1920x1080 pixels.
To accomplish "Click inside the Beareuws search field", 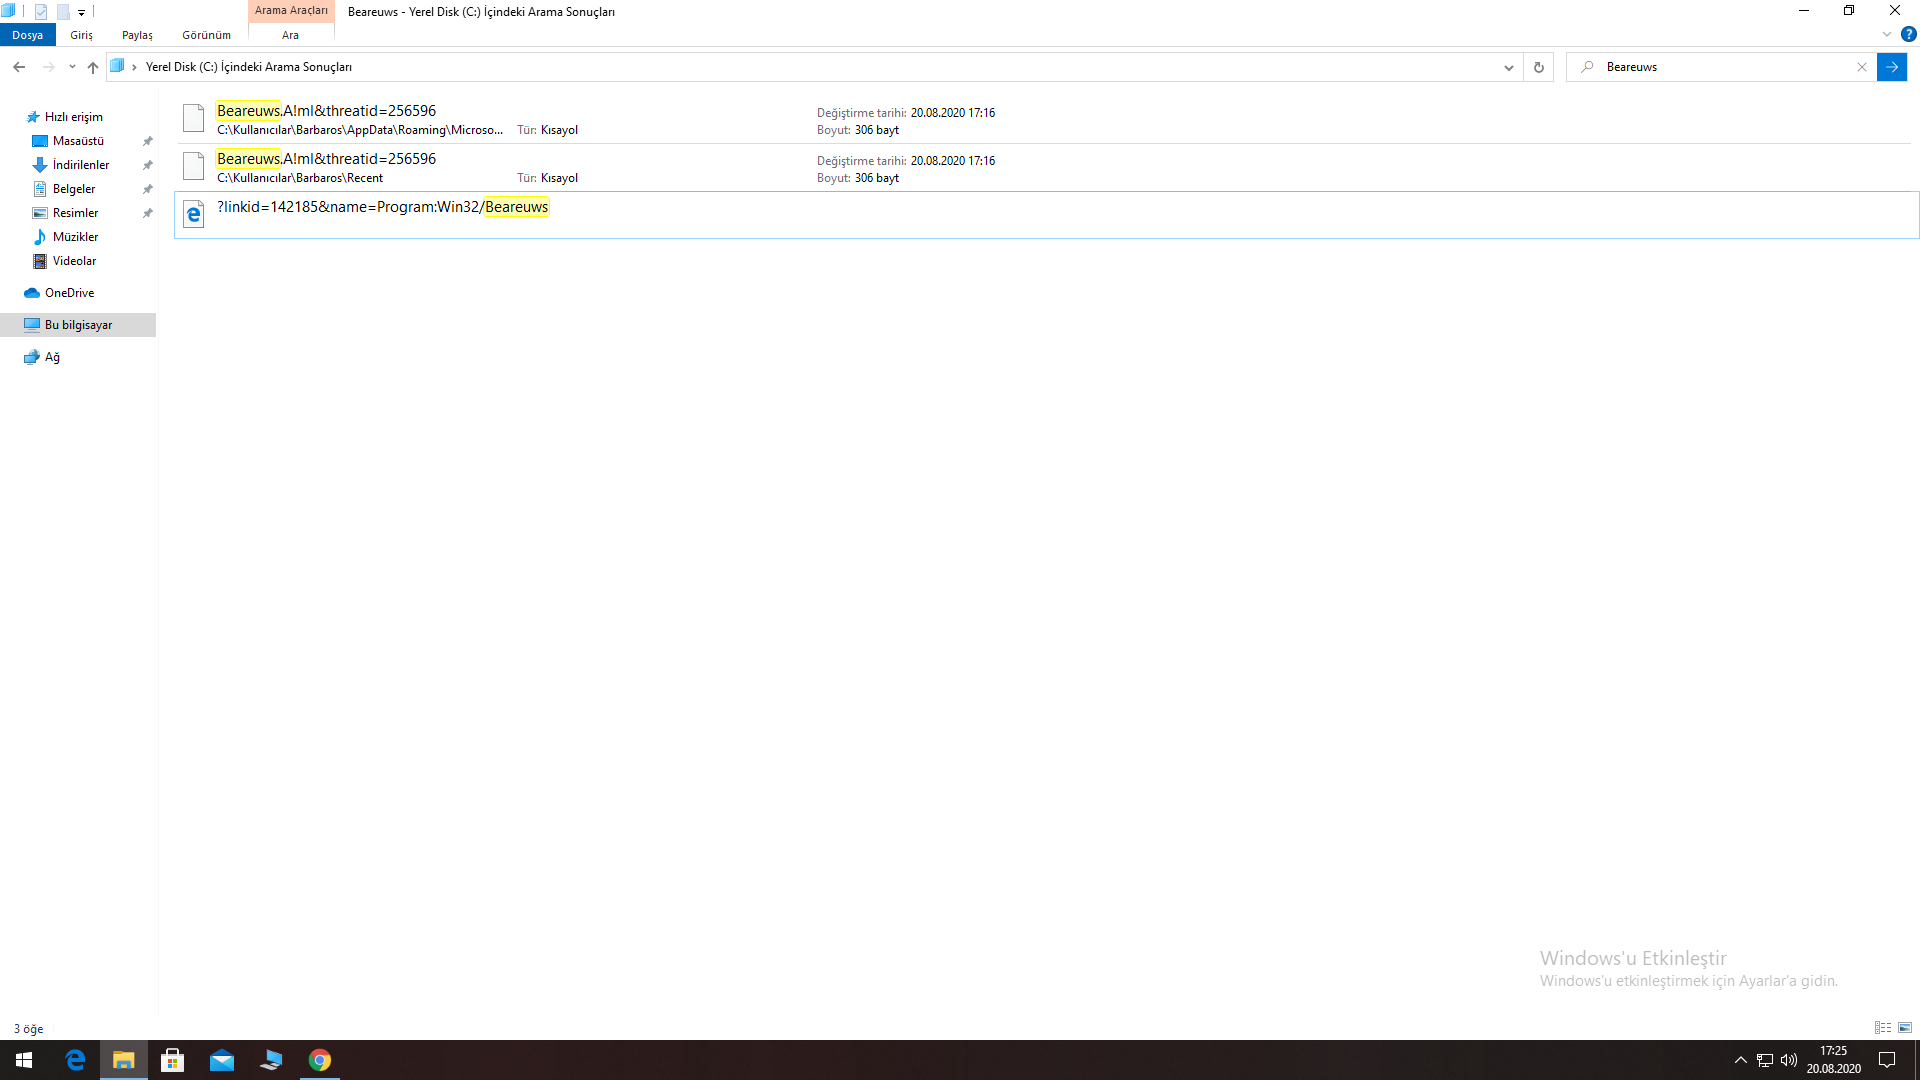I will coord(1720,67).
